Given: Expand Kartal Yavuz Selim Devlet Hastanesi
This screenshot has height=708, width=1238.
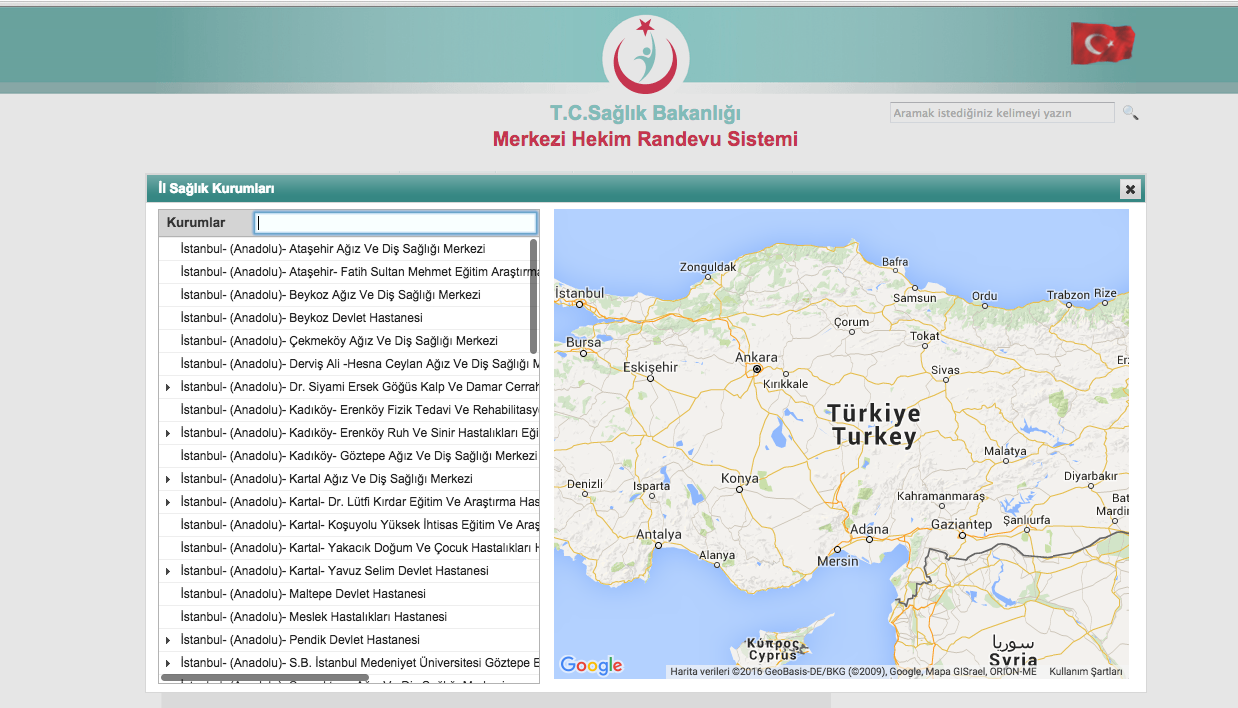Looking at the screenshot, I should click(x=168, y=571).
